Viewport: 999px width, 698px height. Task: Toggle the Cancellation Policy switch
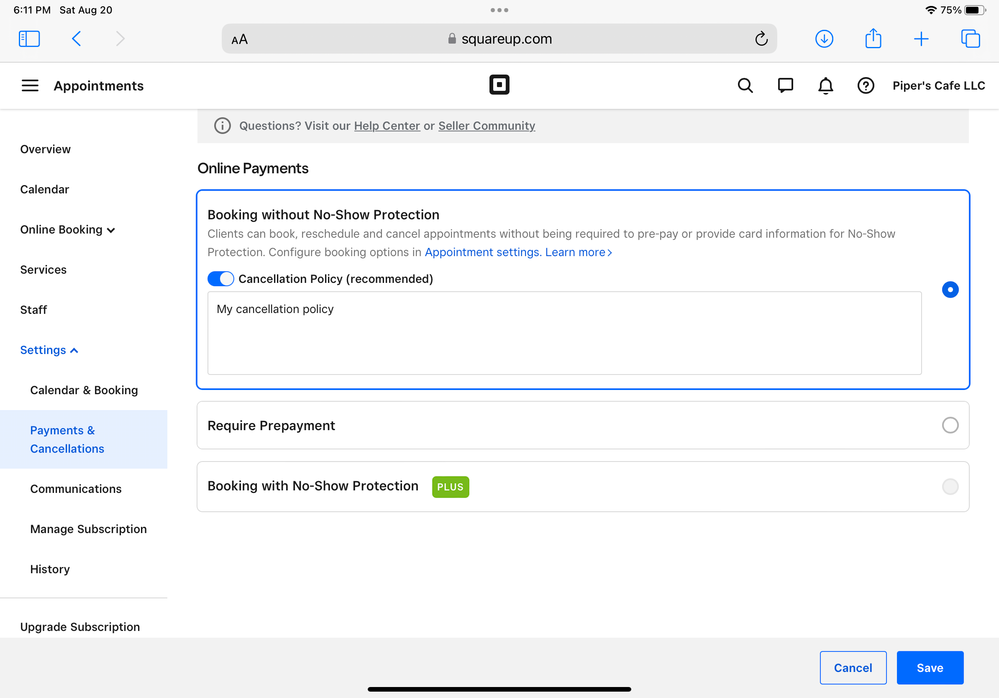[x=220, y=279]
